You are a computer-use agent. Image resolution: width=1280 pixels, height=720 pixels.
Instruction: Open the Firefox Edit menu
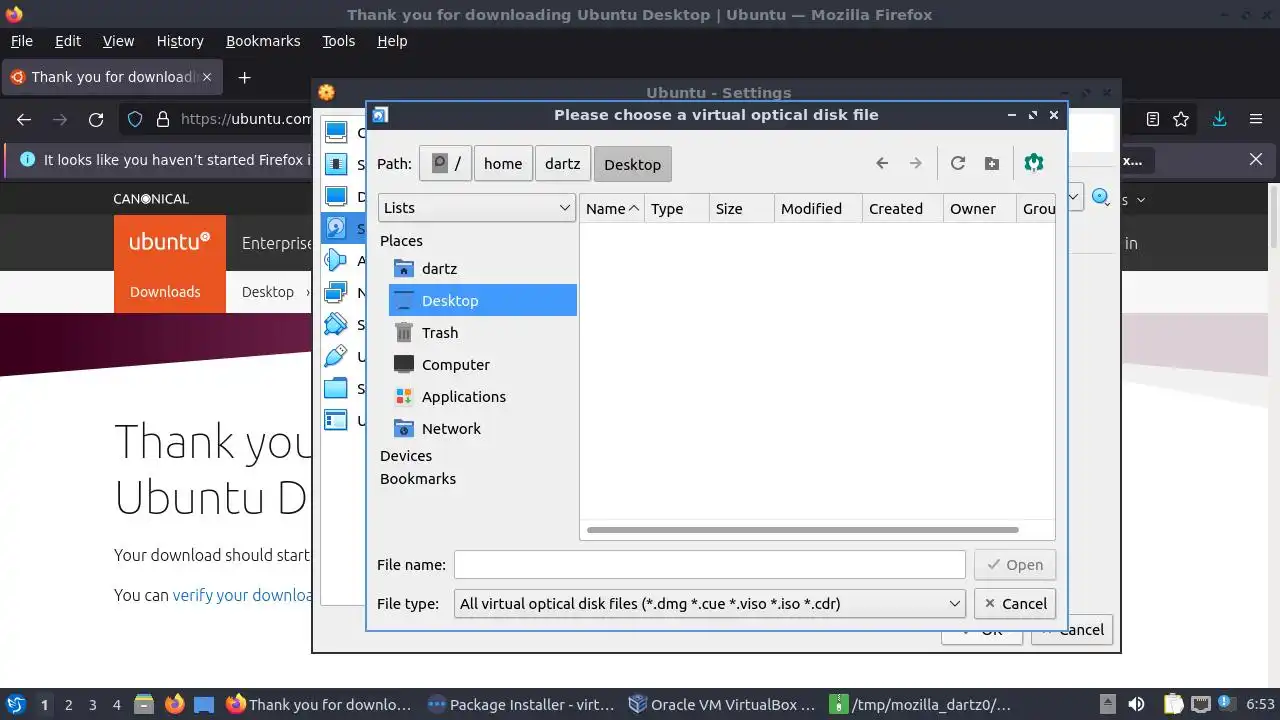tap(68, 41)
